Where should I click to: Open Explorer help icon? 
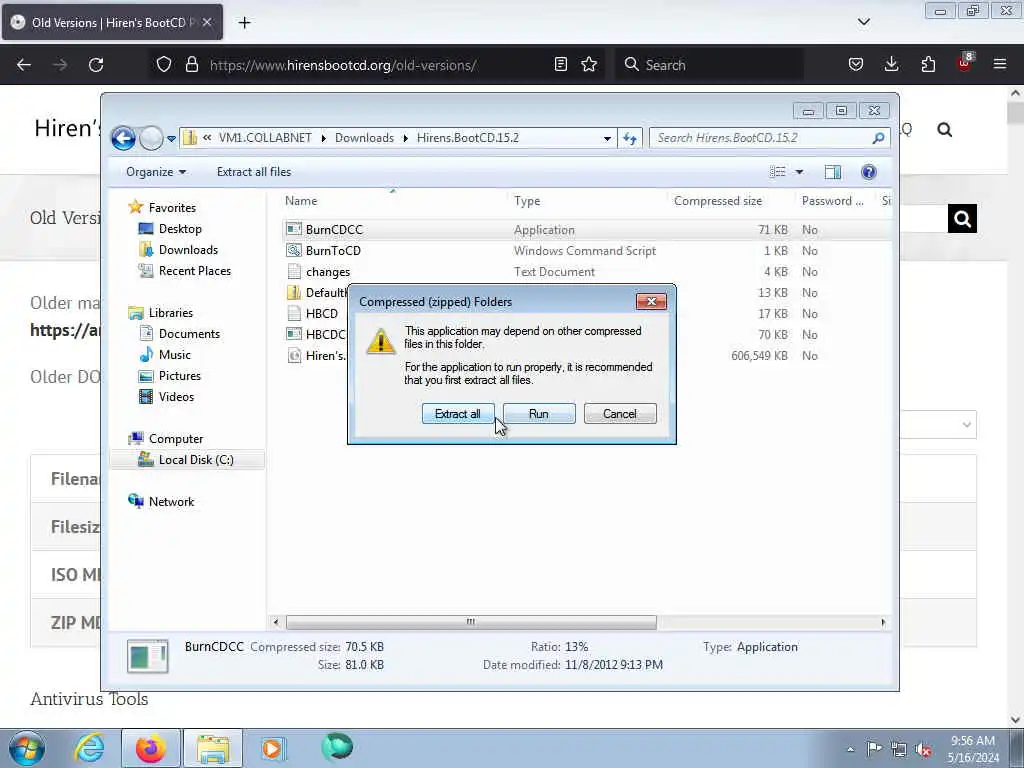[869, 172]
